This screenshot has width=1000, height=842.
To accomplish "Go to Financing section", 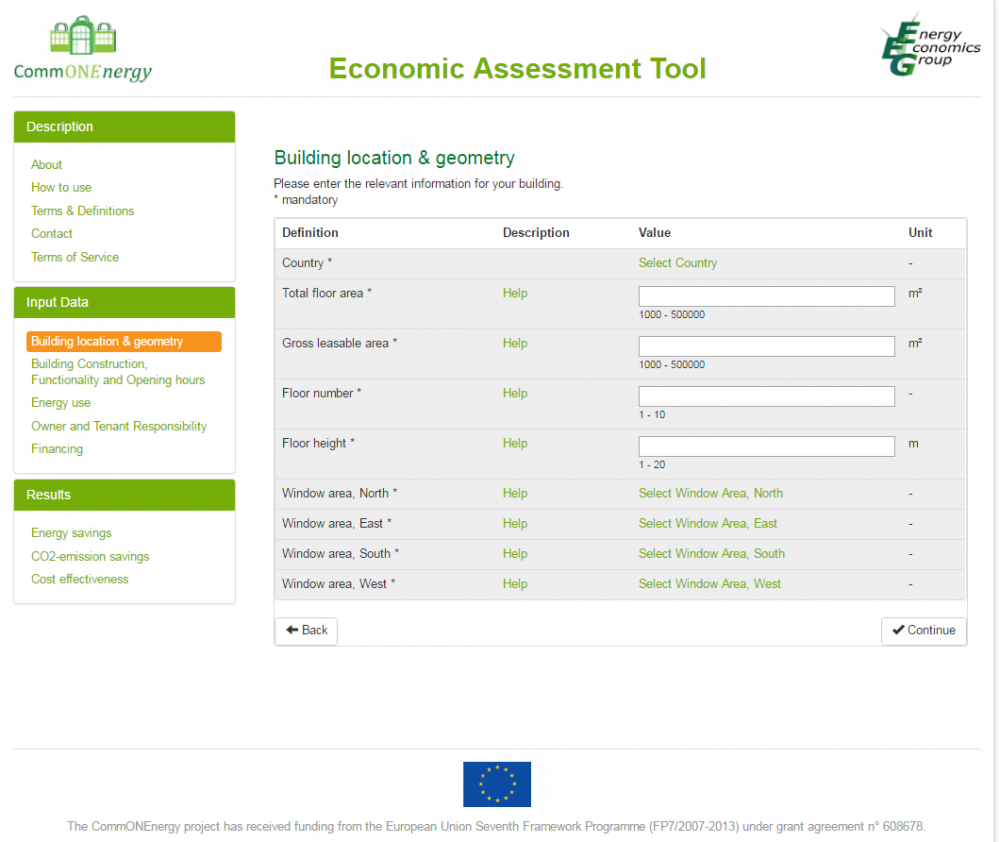I will point(57,449).
